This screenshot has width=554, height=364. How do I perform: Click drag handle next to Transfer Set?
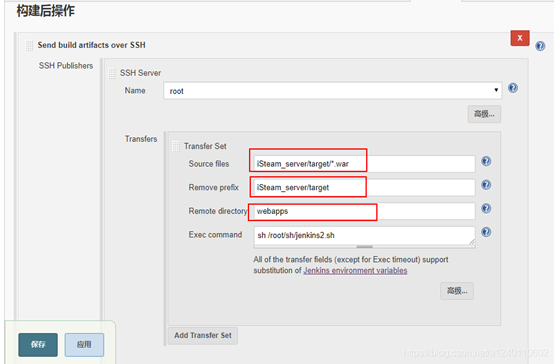click(176, 146)
